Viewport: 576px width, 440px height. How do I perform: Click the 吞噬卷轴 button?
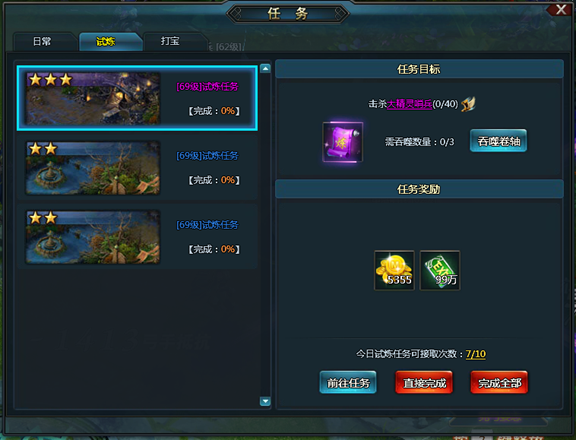pos(498,141)
